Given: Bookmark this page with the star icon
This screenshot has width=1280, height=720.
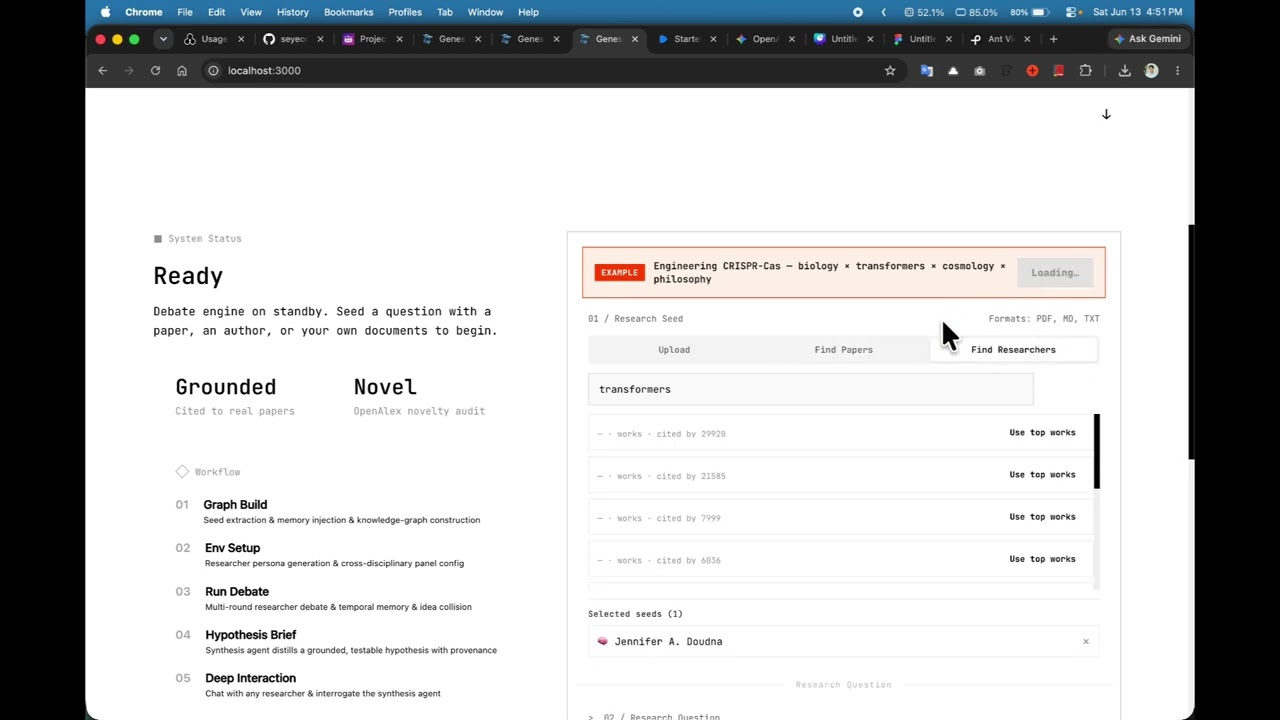Looking at the screenshot, I should pos(890,71).
